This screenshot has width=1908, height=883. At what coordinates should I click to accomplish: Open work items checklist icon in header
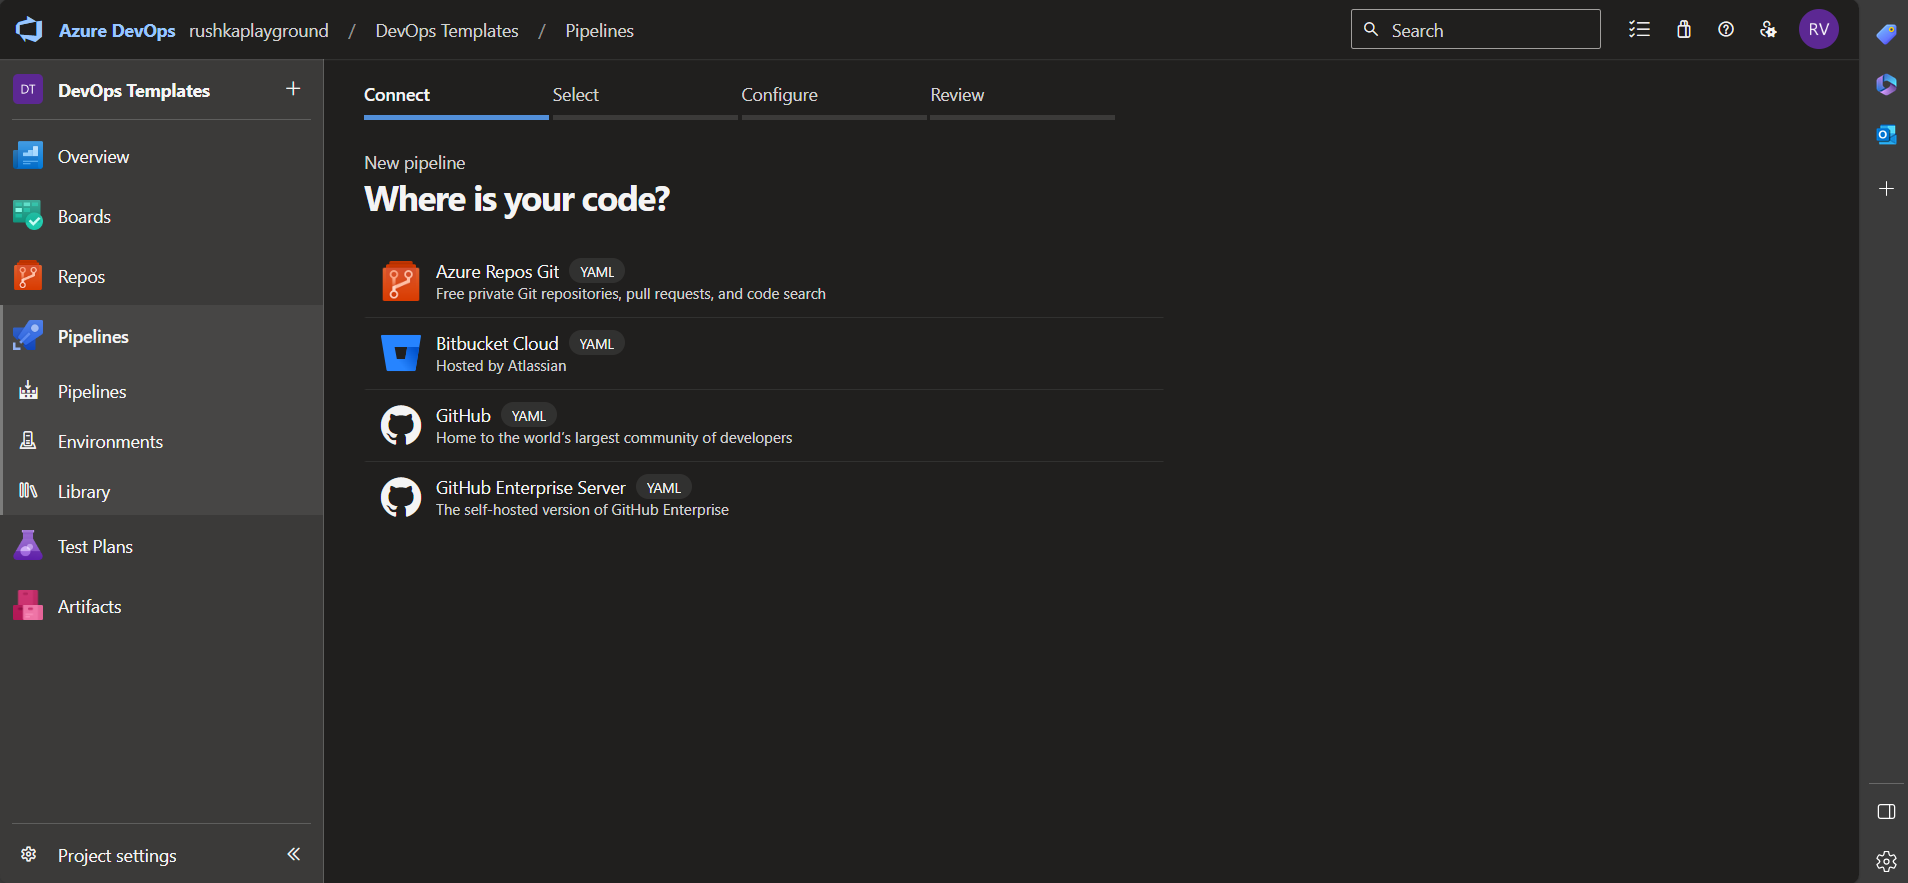pos(1639,29)
